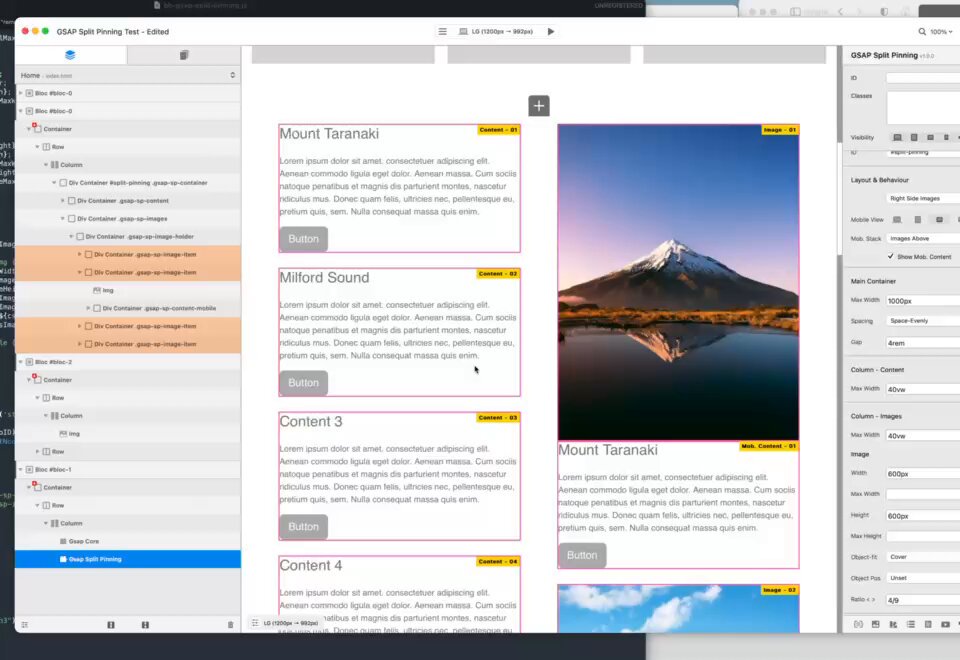960x660 pixels.
Task: Toggle landscape mobile Visibility icon
Action: (931, 137)
